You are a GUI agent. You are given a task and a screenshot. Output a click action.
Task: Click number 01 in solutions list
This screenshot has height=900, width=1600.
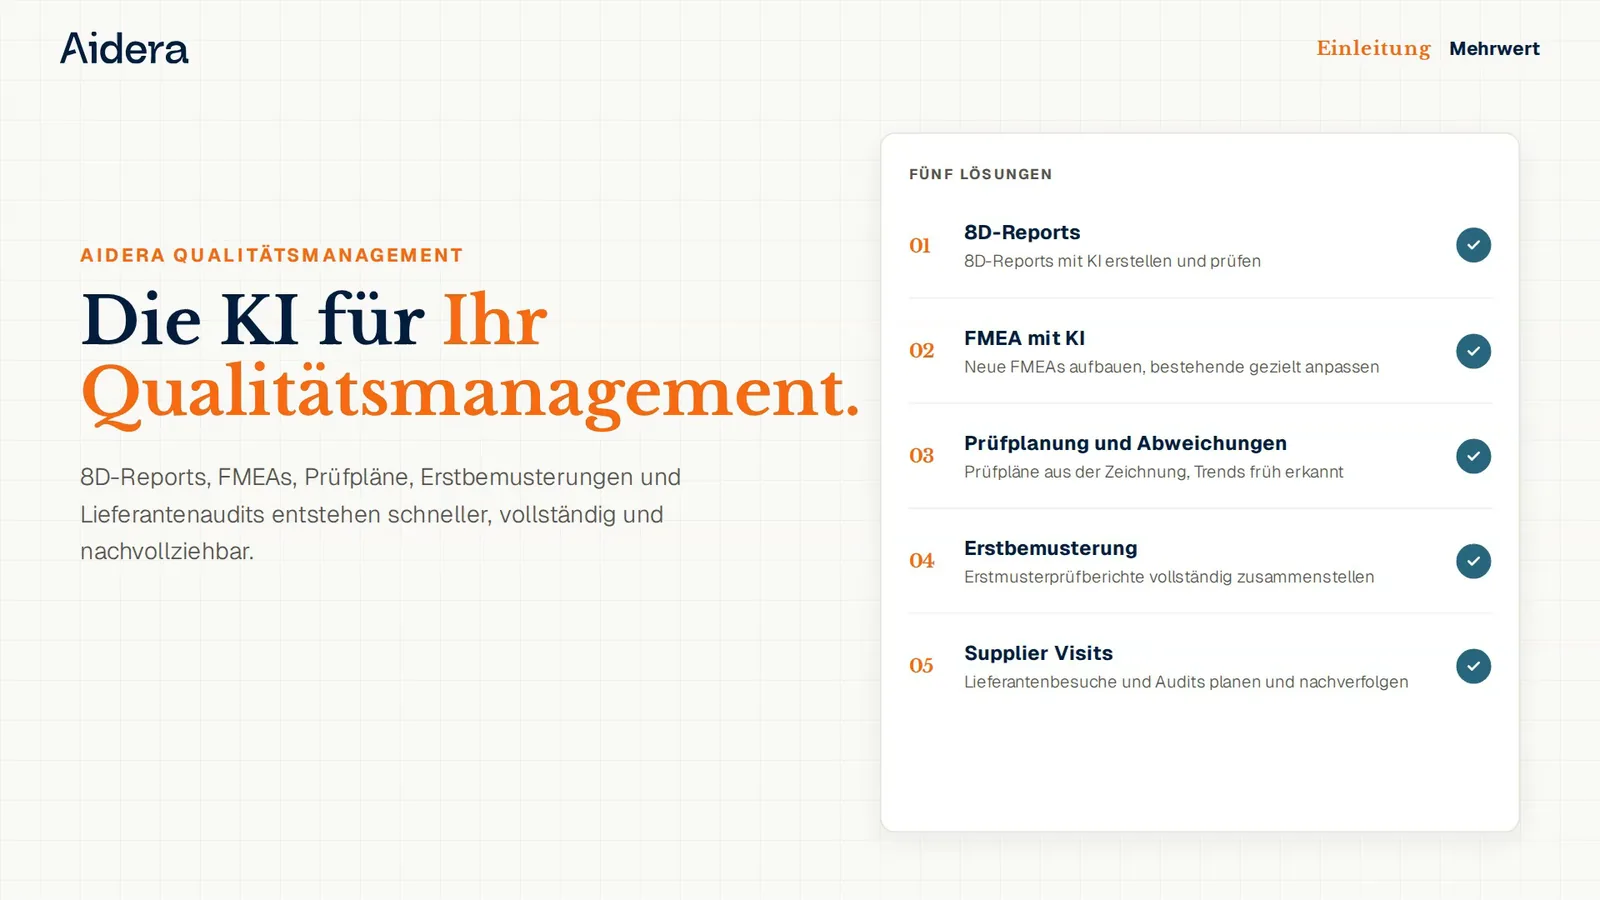tap(920, 245)
